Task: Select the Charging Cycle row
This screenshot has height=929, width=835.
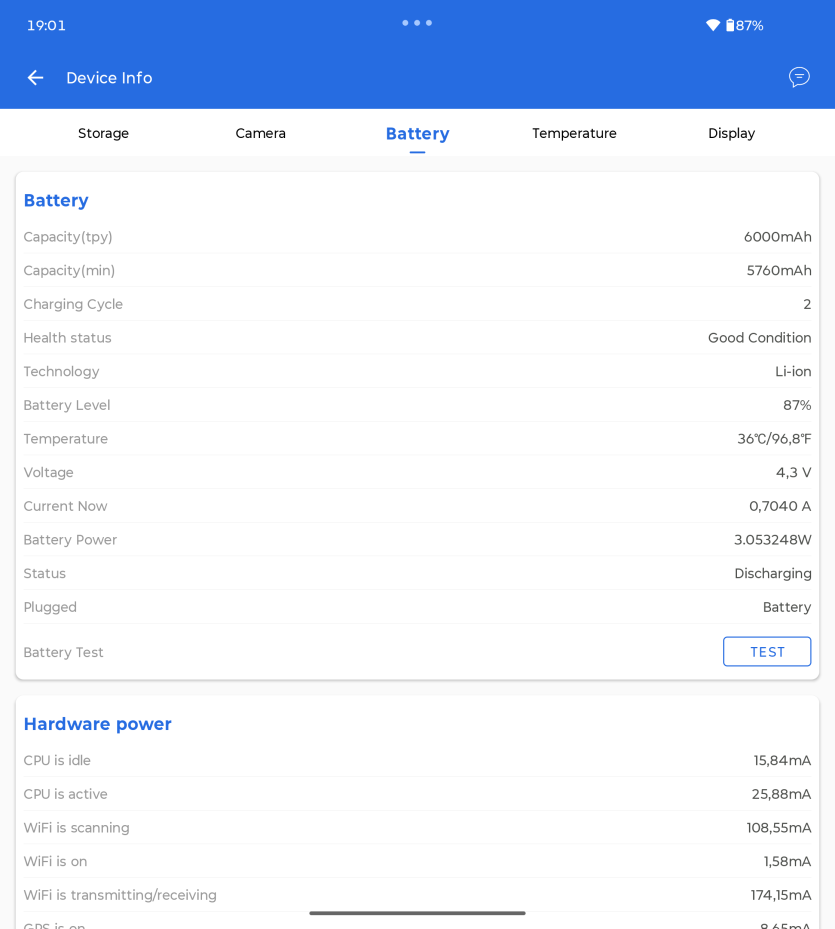Action: point(417,304)
